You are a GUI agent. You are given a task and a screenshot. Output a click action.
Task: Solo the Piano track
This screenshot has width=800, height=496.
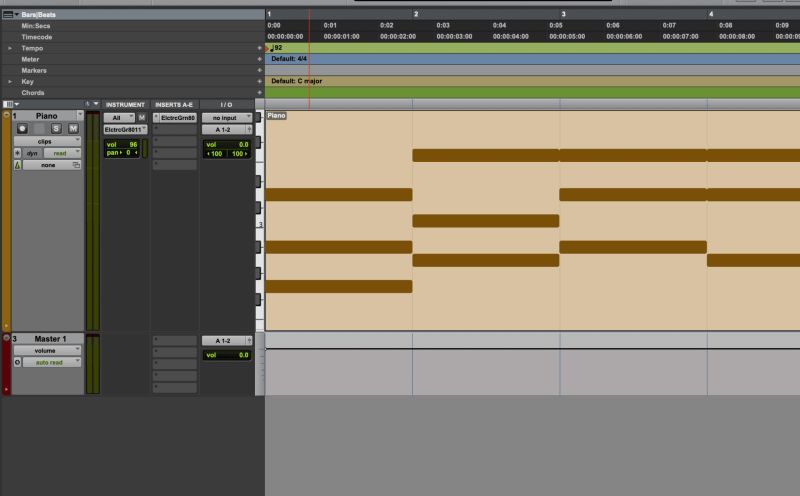click(56, 129)
